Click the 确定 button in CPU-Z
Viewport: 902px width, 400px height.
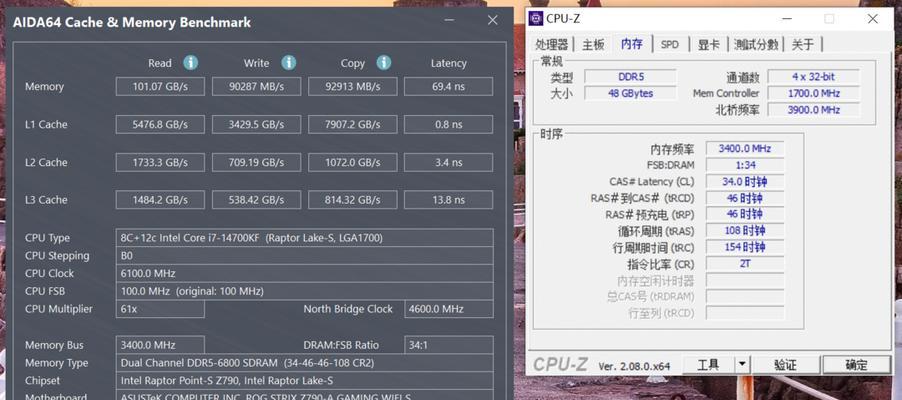(x=856, y=364)
